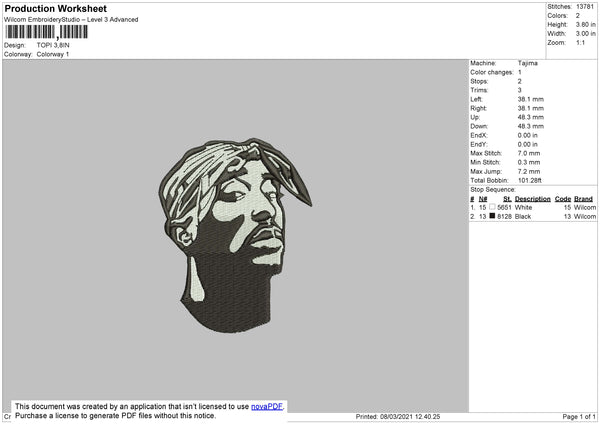
Task: Select the colorway value 'Colorway 1'
Action: [53, 54]
